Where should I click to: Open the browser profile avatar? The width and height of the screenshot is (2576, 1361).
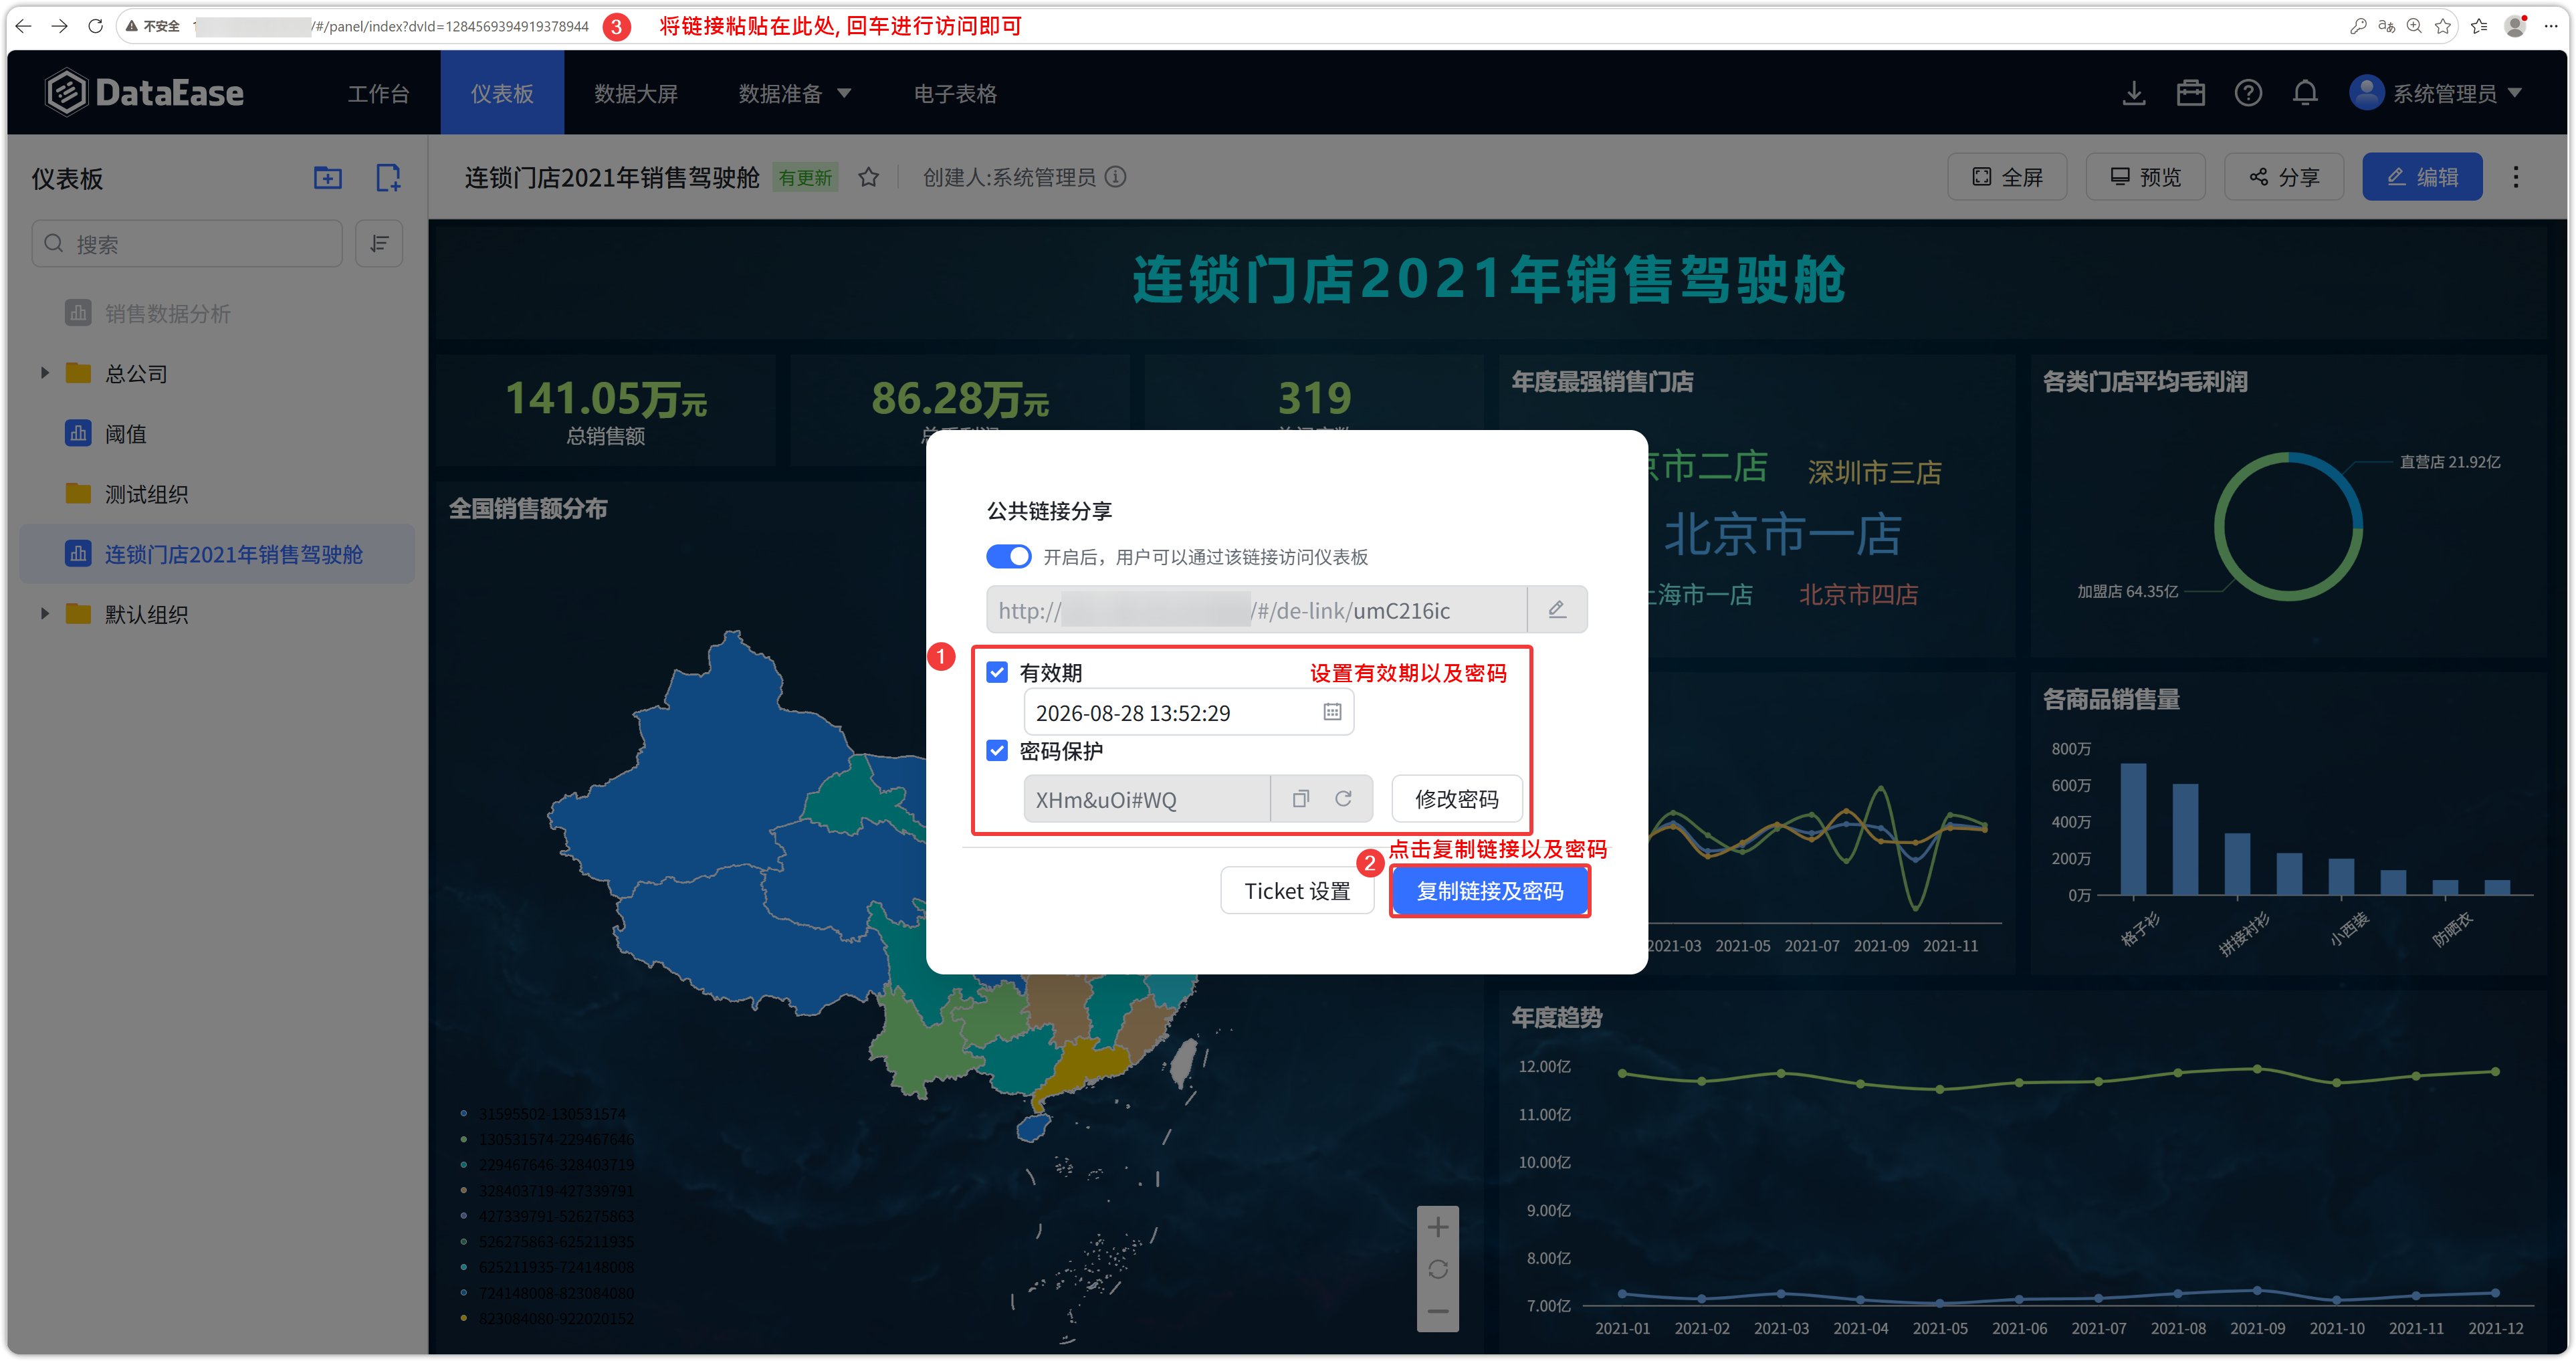click(2516, 26)
